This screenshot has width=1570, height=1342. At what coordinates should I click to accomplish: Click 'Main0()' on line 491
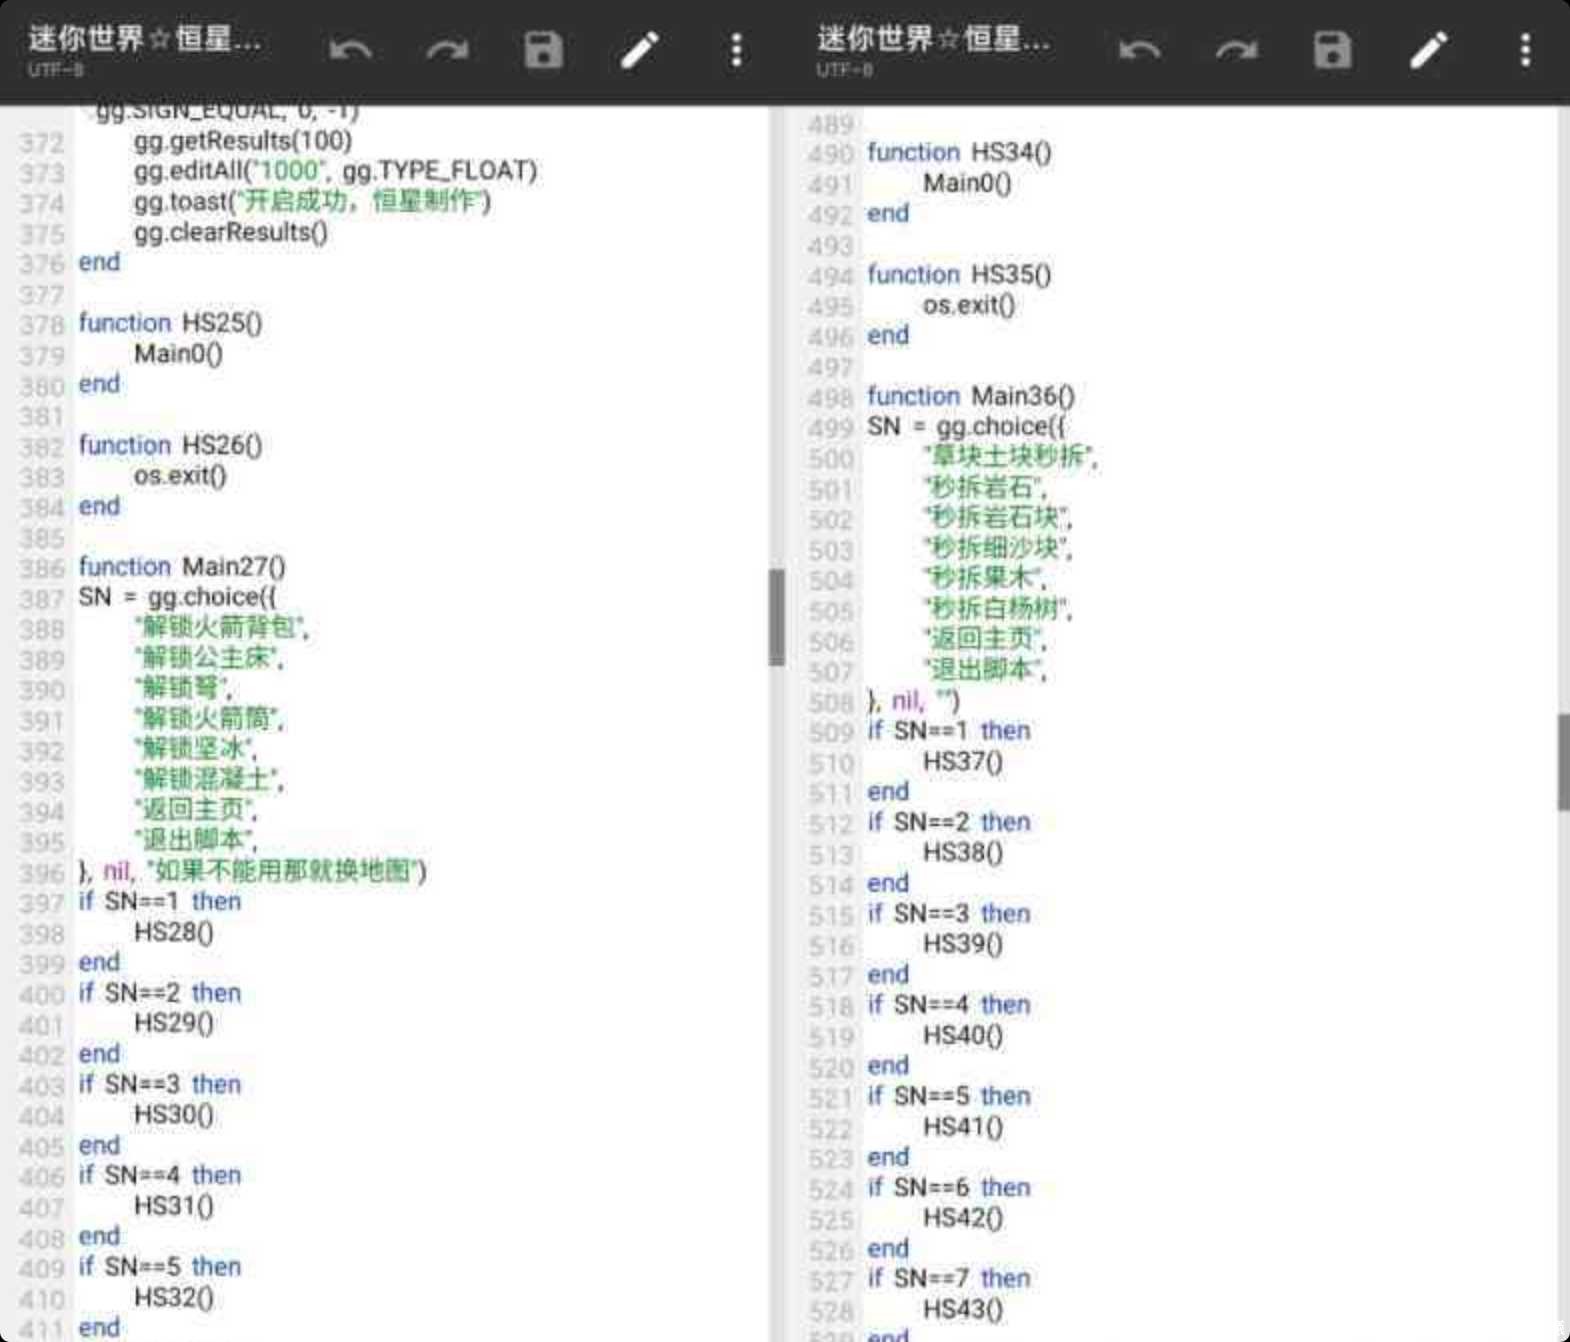[967, 183]
